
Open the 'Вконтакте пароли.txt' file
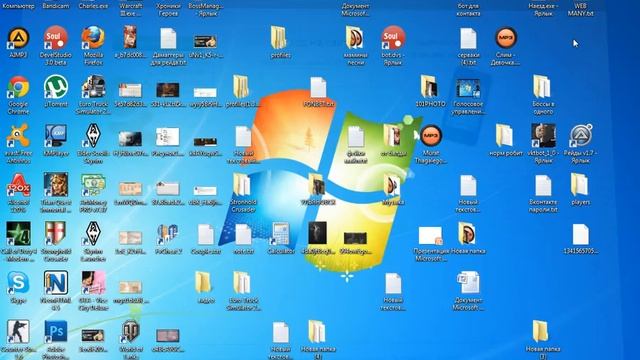pos(543,185)
